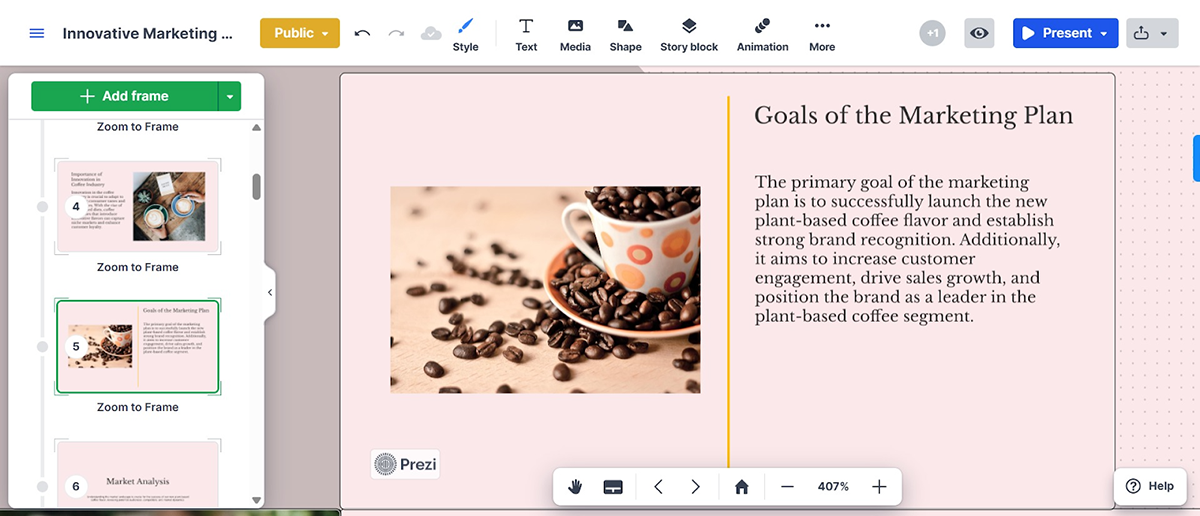1200x516 pixels.
Task: Select the hand pan tool
Action: 576,487
